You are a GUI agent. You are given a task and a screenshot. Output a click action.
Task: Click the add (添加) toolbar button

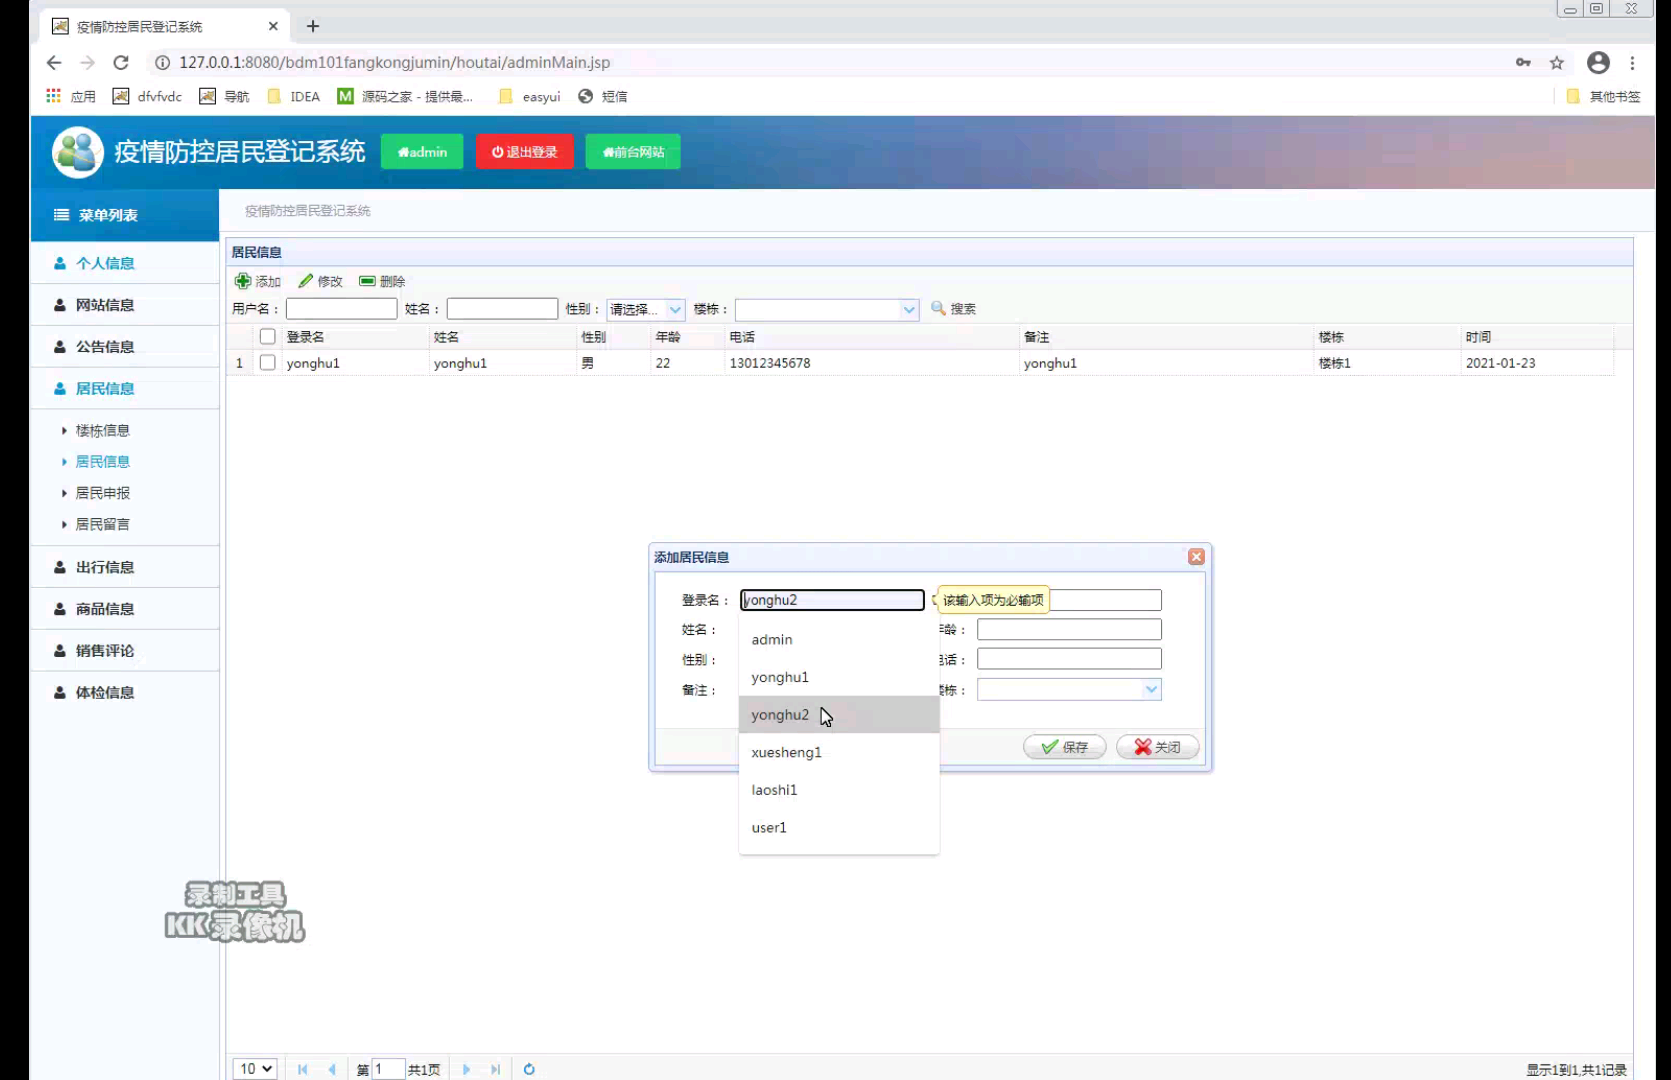[258, 281]
